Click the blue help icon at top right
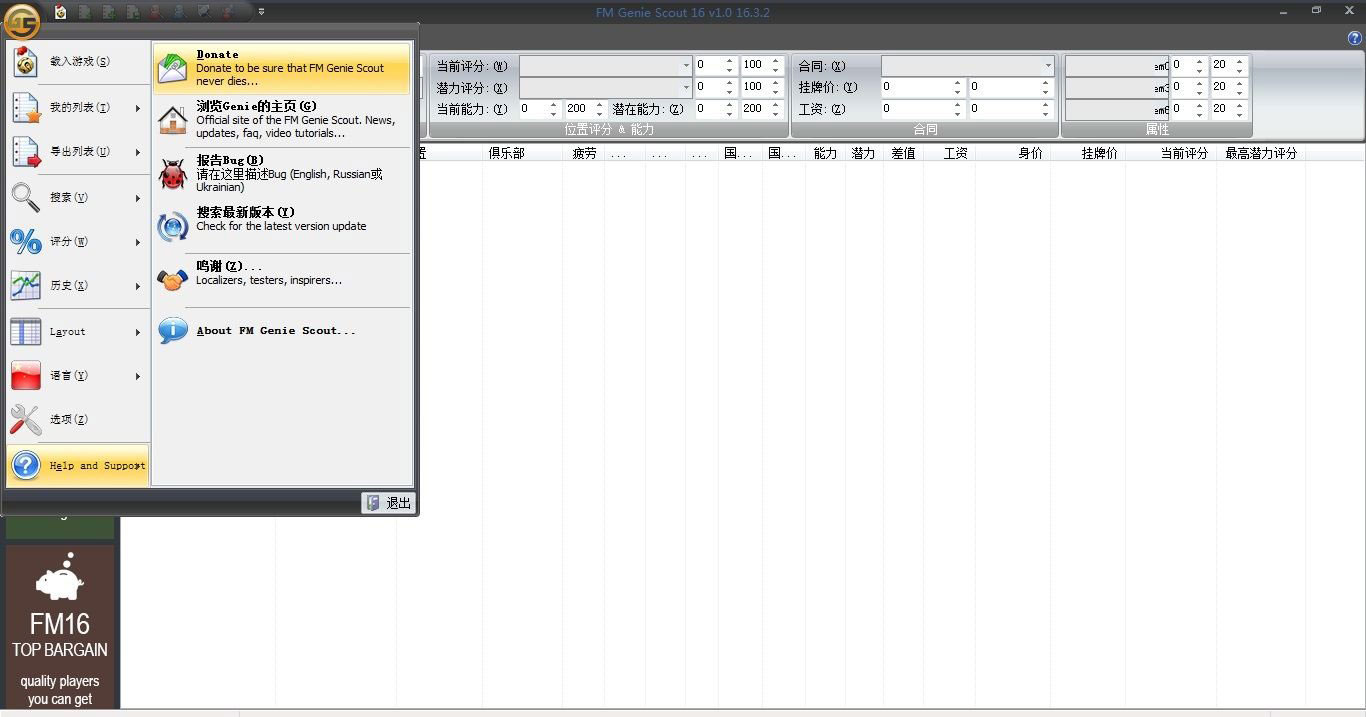Image resolution: width=1366 pixels, height=717 pixels. 1355,38
